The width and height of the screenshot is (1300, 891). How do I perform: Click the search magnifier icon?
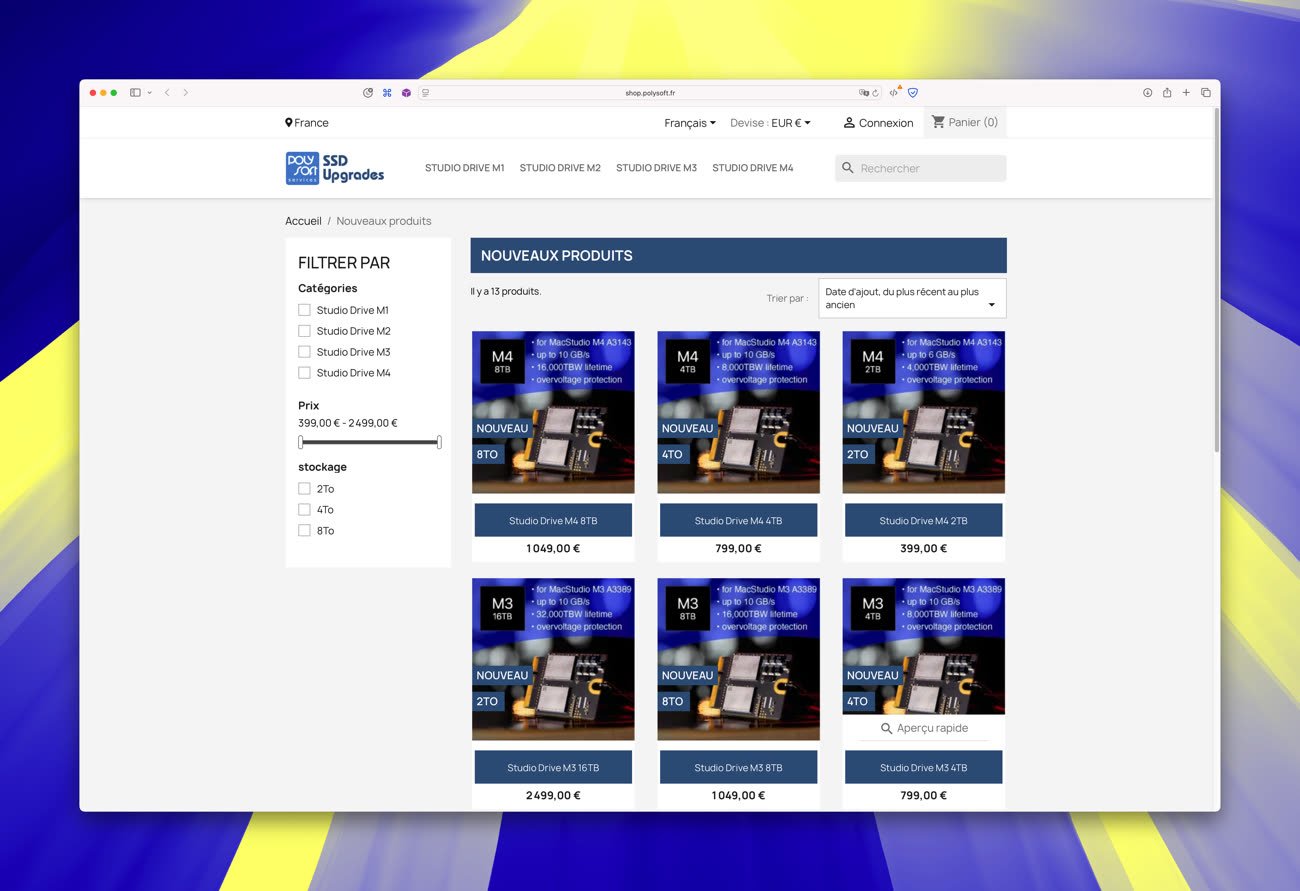(x=848, y=168)
